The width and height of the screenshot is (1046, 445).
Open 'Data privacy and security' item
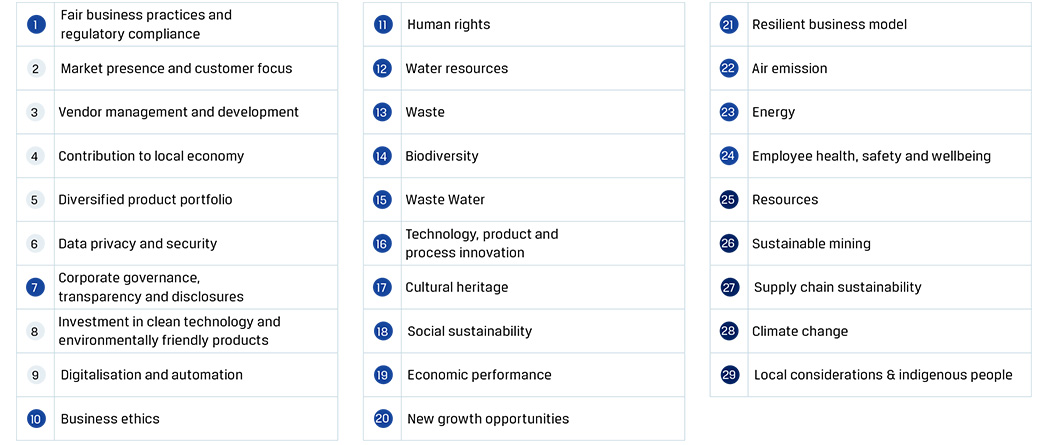click(137, 243)
